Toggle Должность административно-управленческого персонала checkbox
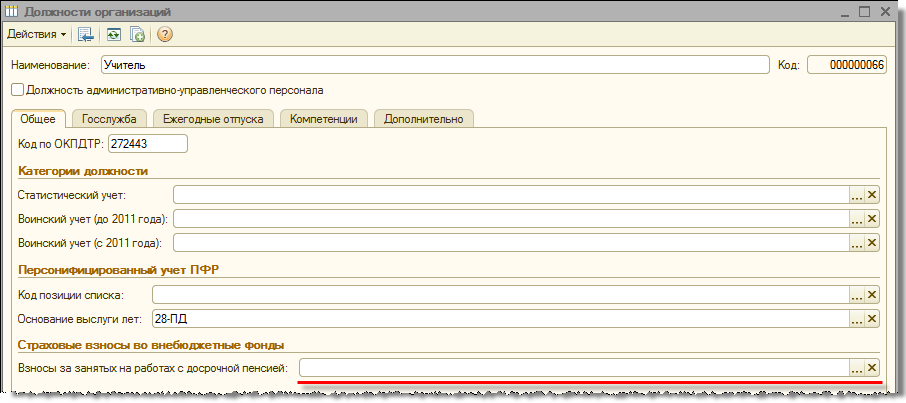The width and height of the screenshot is (906, 403). (x=17, y=90)
